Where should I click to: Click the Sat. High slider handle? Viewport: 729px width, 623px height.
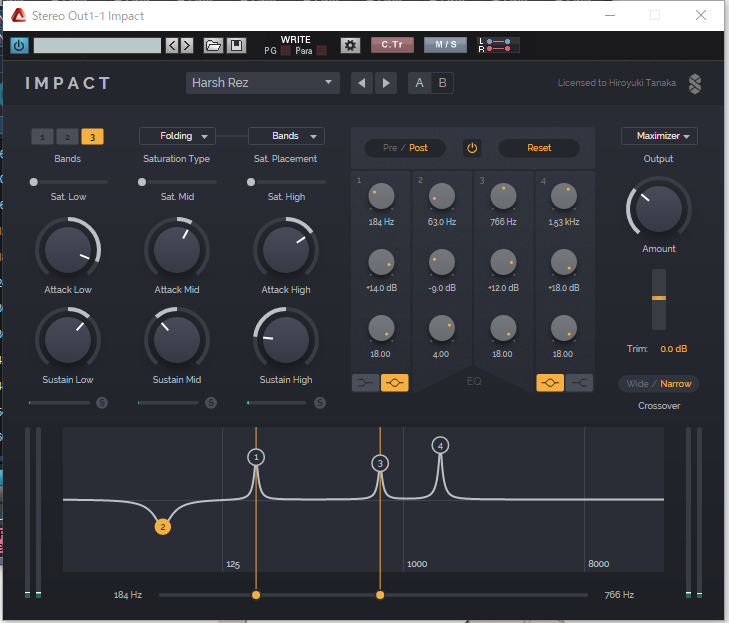pyautogui.click(x=251, y=182)
